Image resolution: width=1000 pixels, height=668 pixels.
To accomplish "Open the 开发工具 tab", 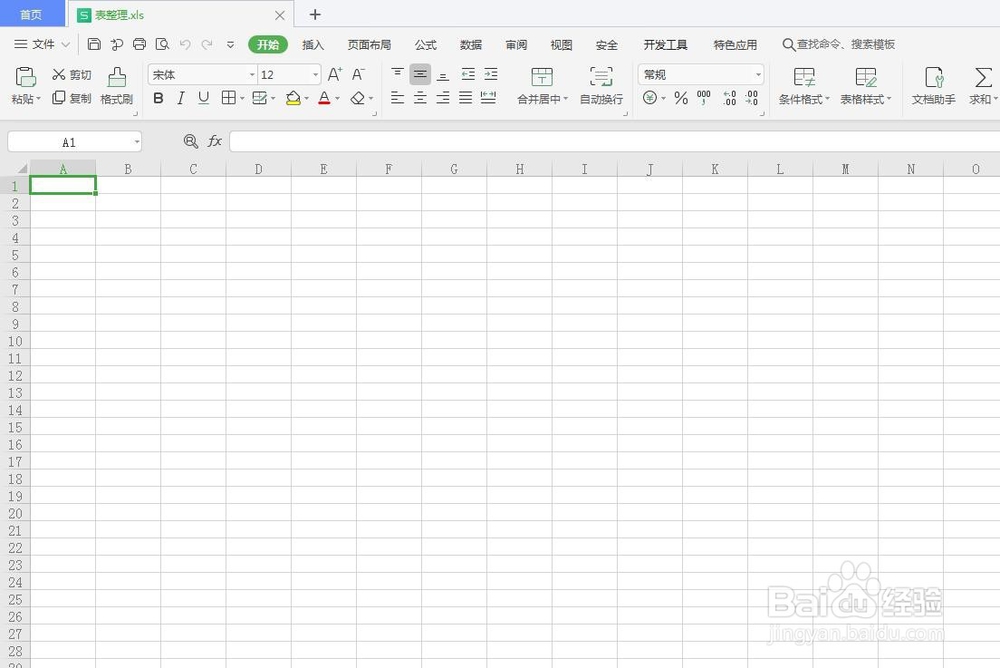I will point(665,45).
